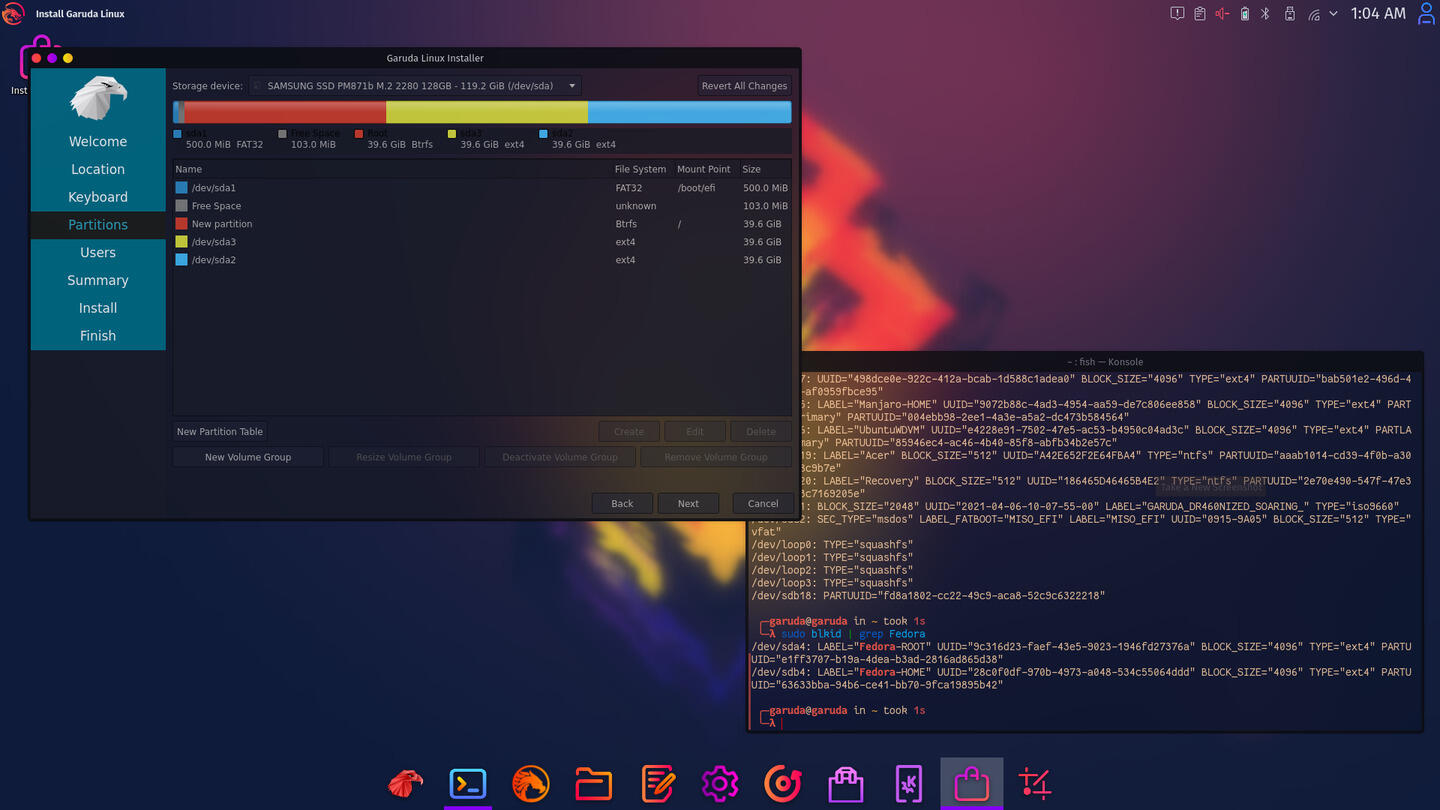Click the Garuda logo in the top-left panel corner
This screenshot has width=1440, height=810.
13,14
